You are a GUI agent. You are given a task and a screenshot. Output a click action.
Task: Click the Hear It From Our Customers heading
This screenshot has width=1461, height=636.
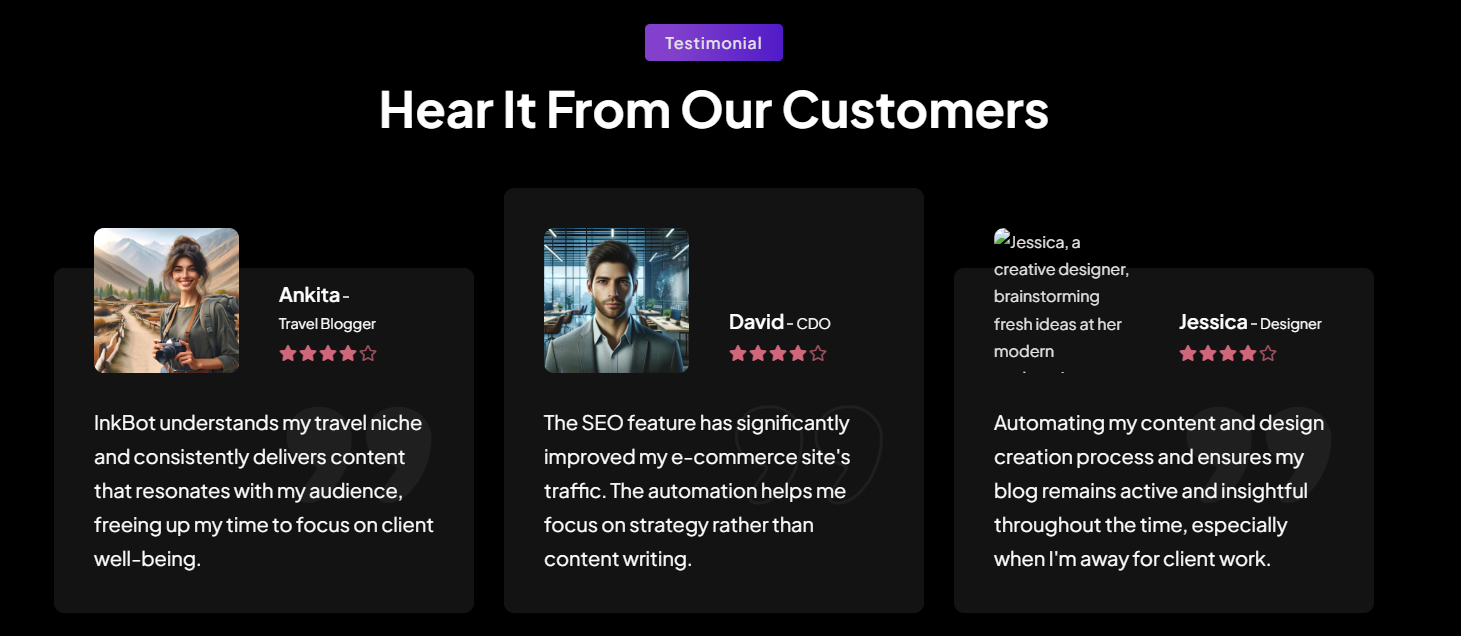714,109
